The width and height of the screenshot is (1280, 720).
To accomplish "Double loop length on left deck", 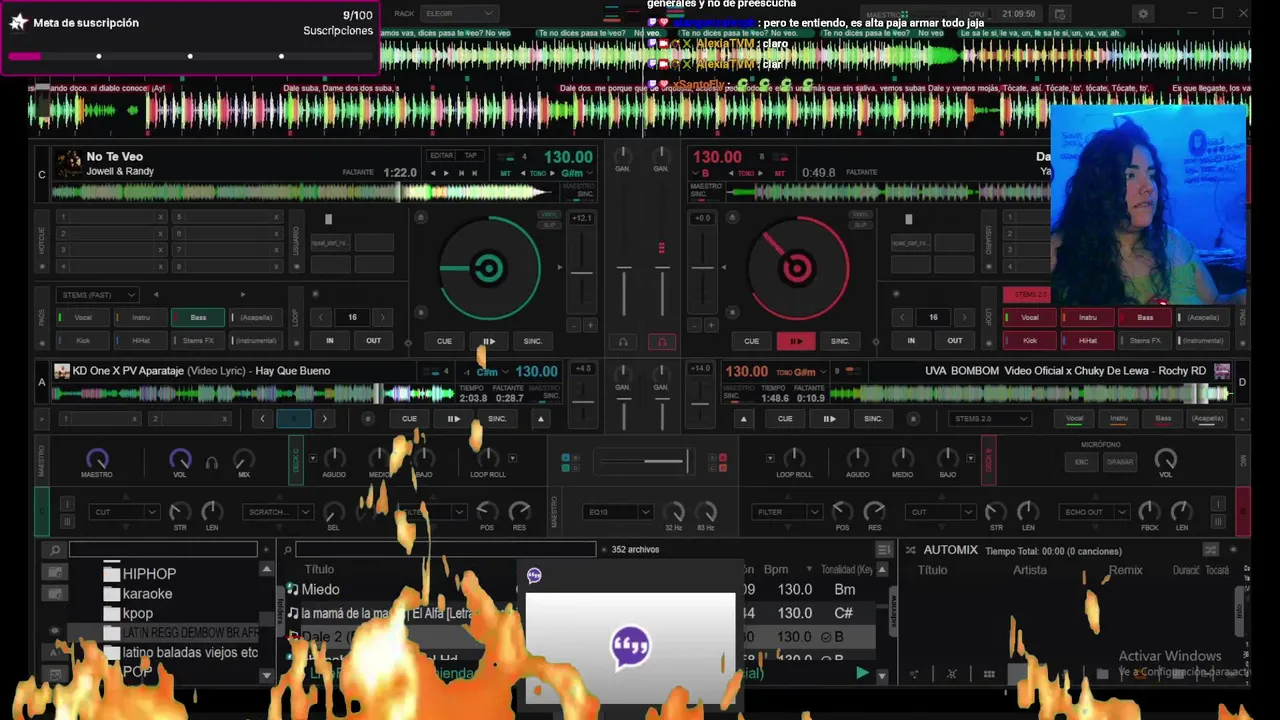I will coord(382,317).
